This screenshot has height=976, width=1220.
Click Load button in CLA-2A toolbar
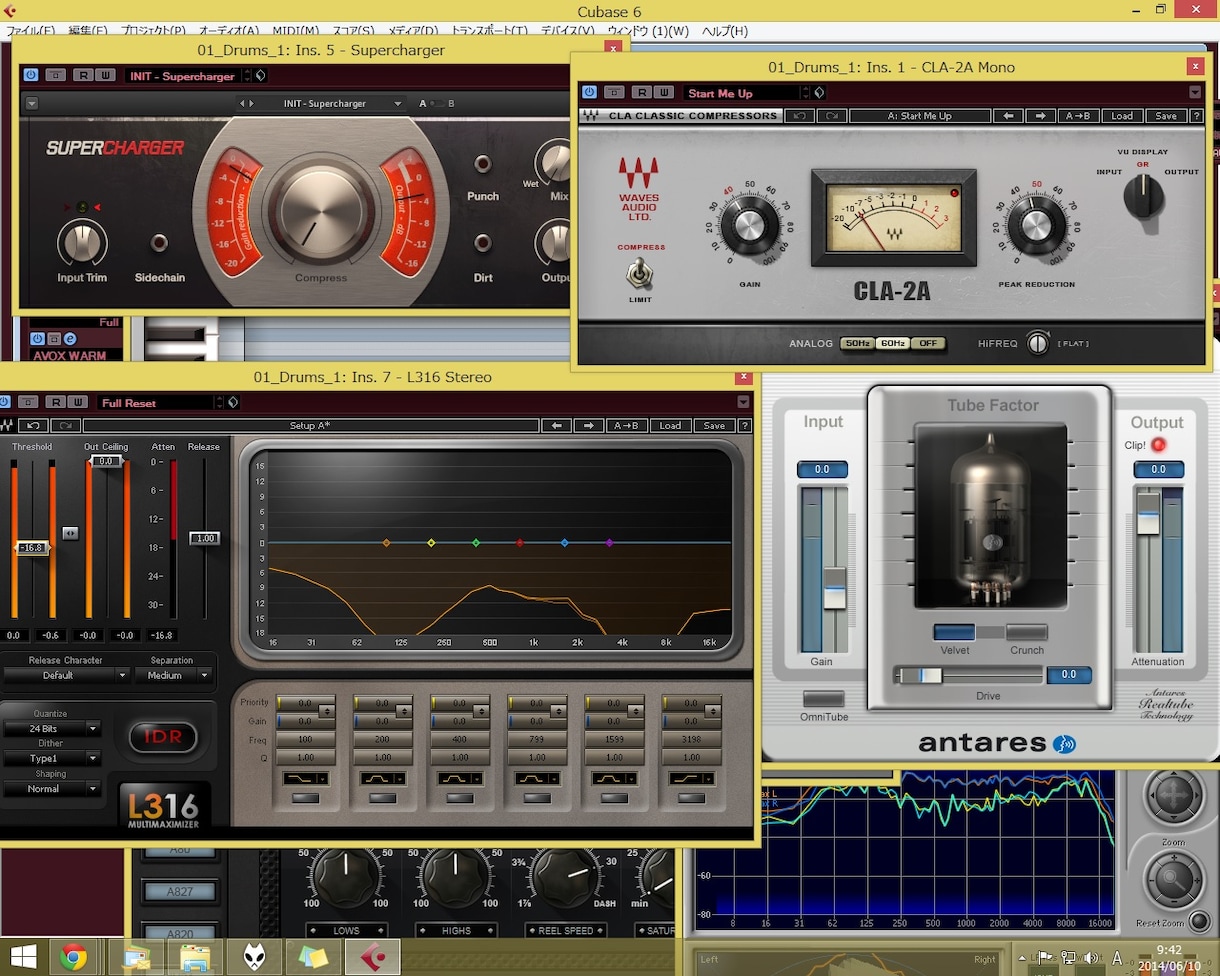click(1122, 116)
